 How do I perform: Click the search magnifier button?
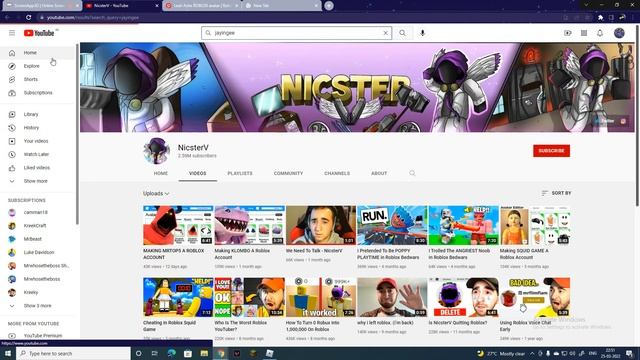click(x=402, y=33)
